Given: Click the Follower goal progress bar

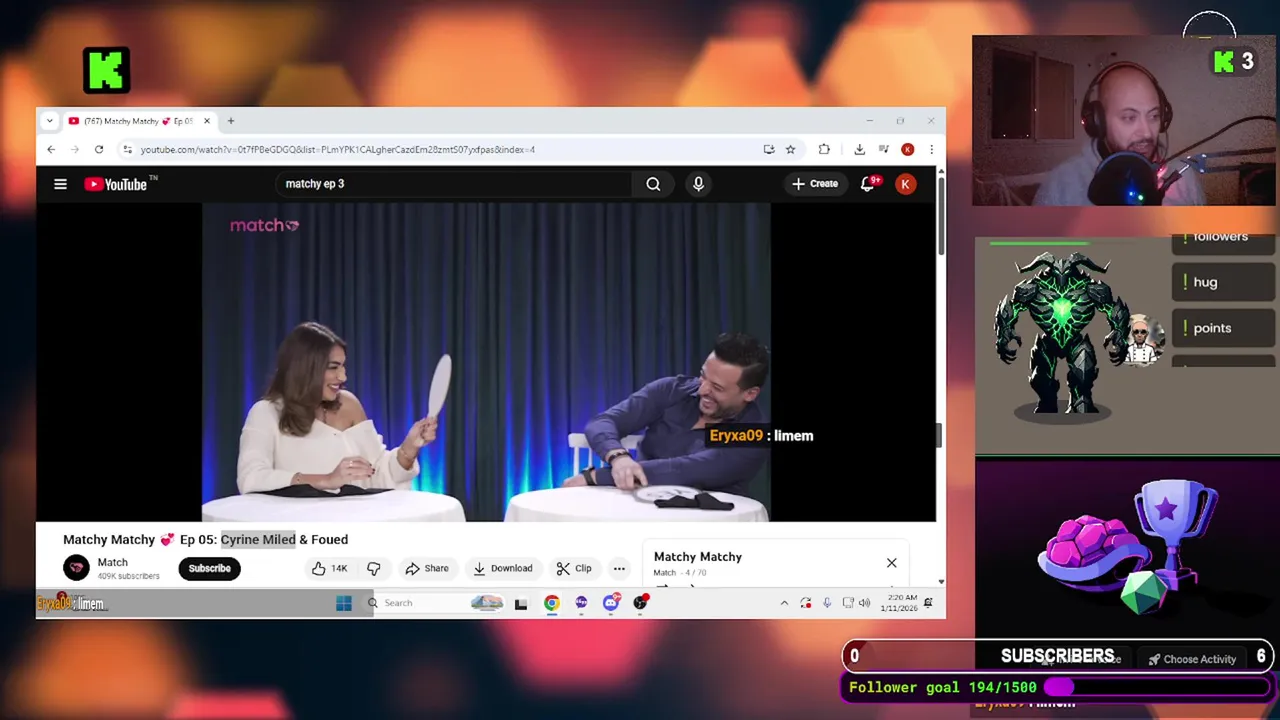Looking at the screenshot, I should (x=1157, y=688).
